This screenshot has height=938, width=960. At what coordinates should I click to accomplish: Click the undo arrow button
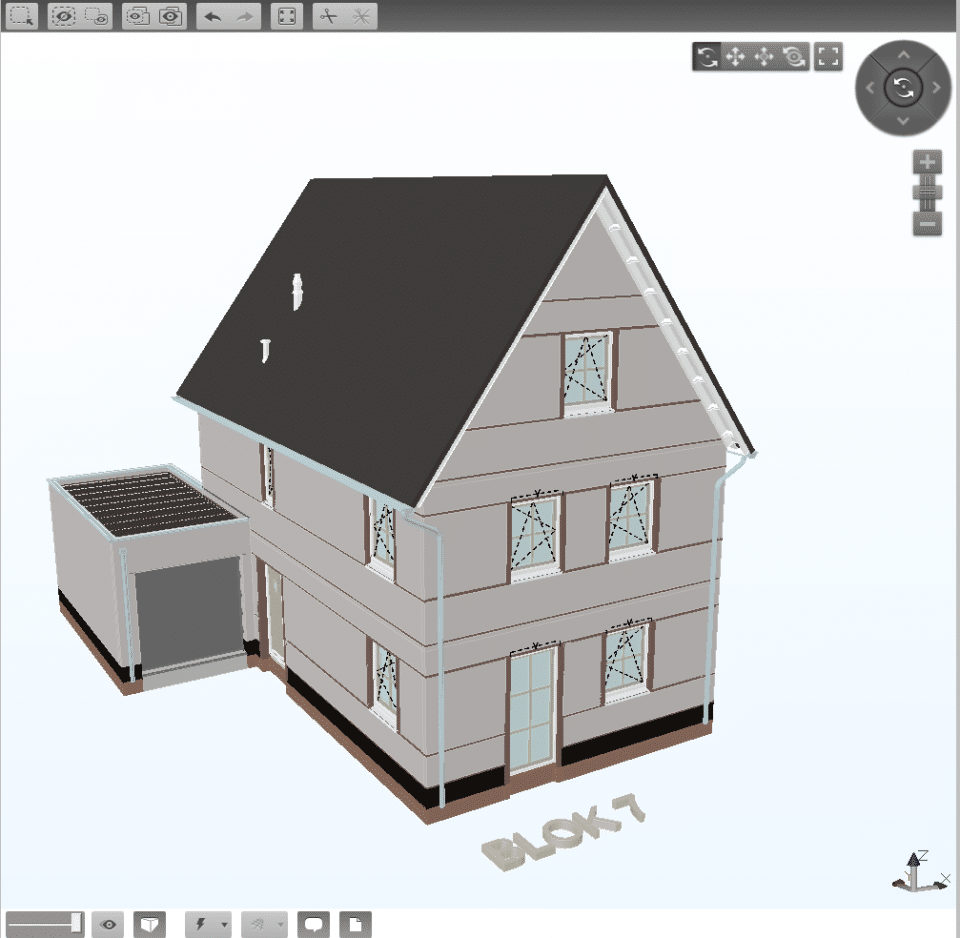212,16
